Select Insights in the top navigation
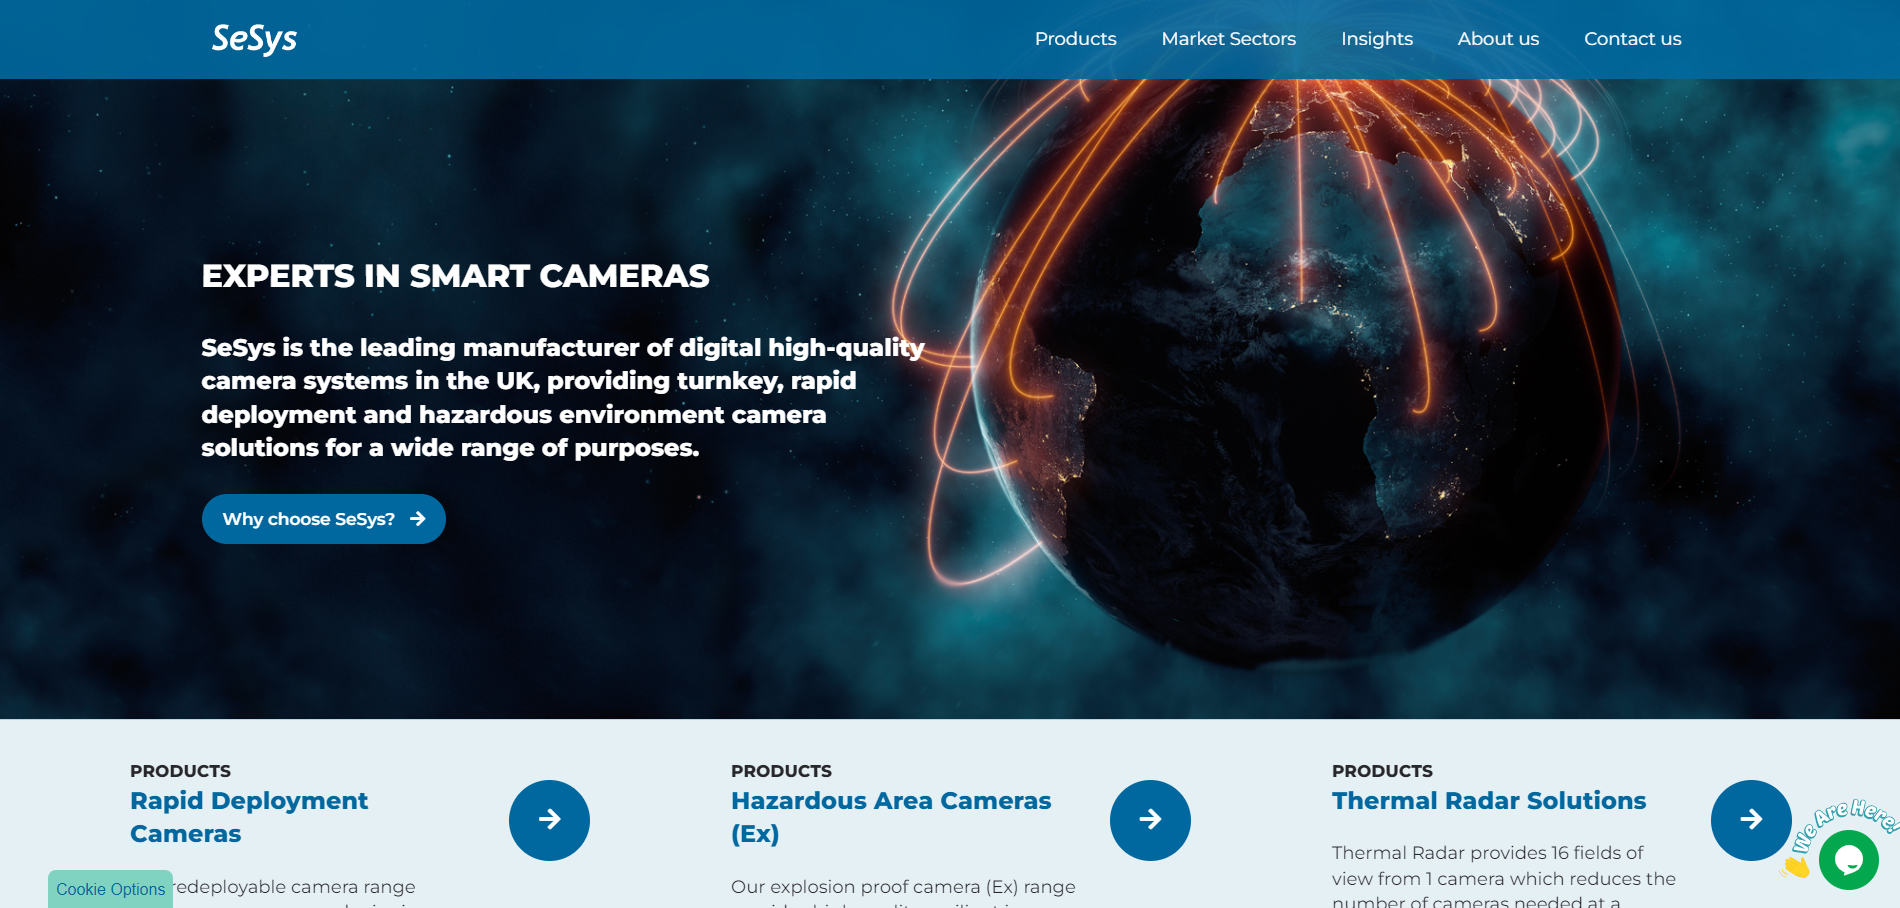This screenshot has width=1900, height=908. 1377,38
